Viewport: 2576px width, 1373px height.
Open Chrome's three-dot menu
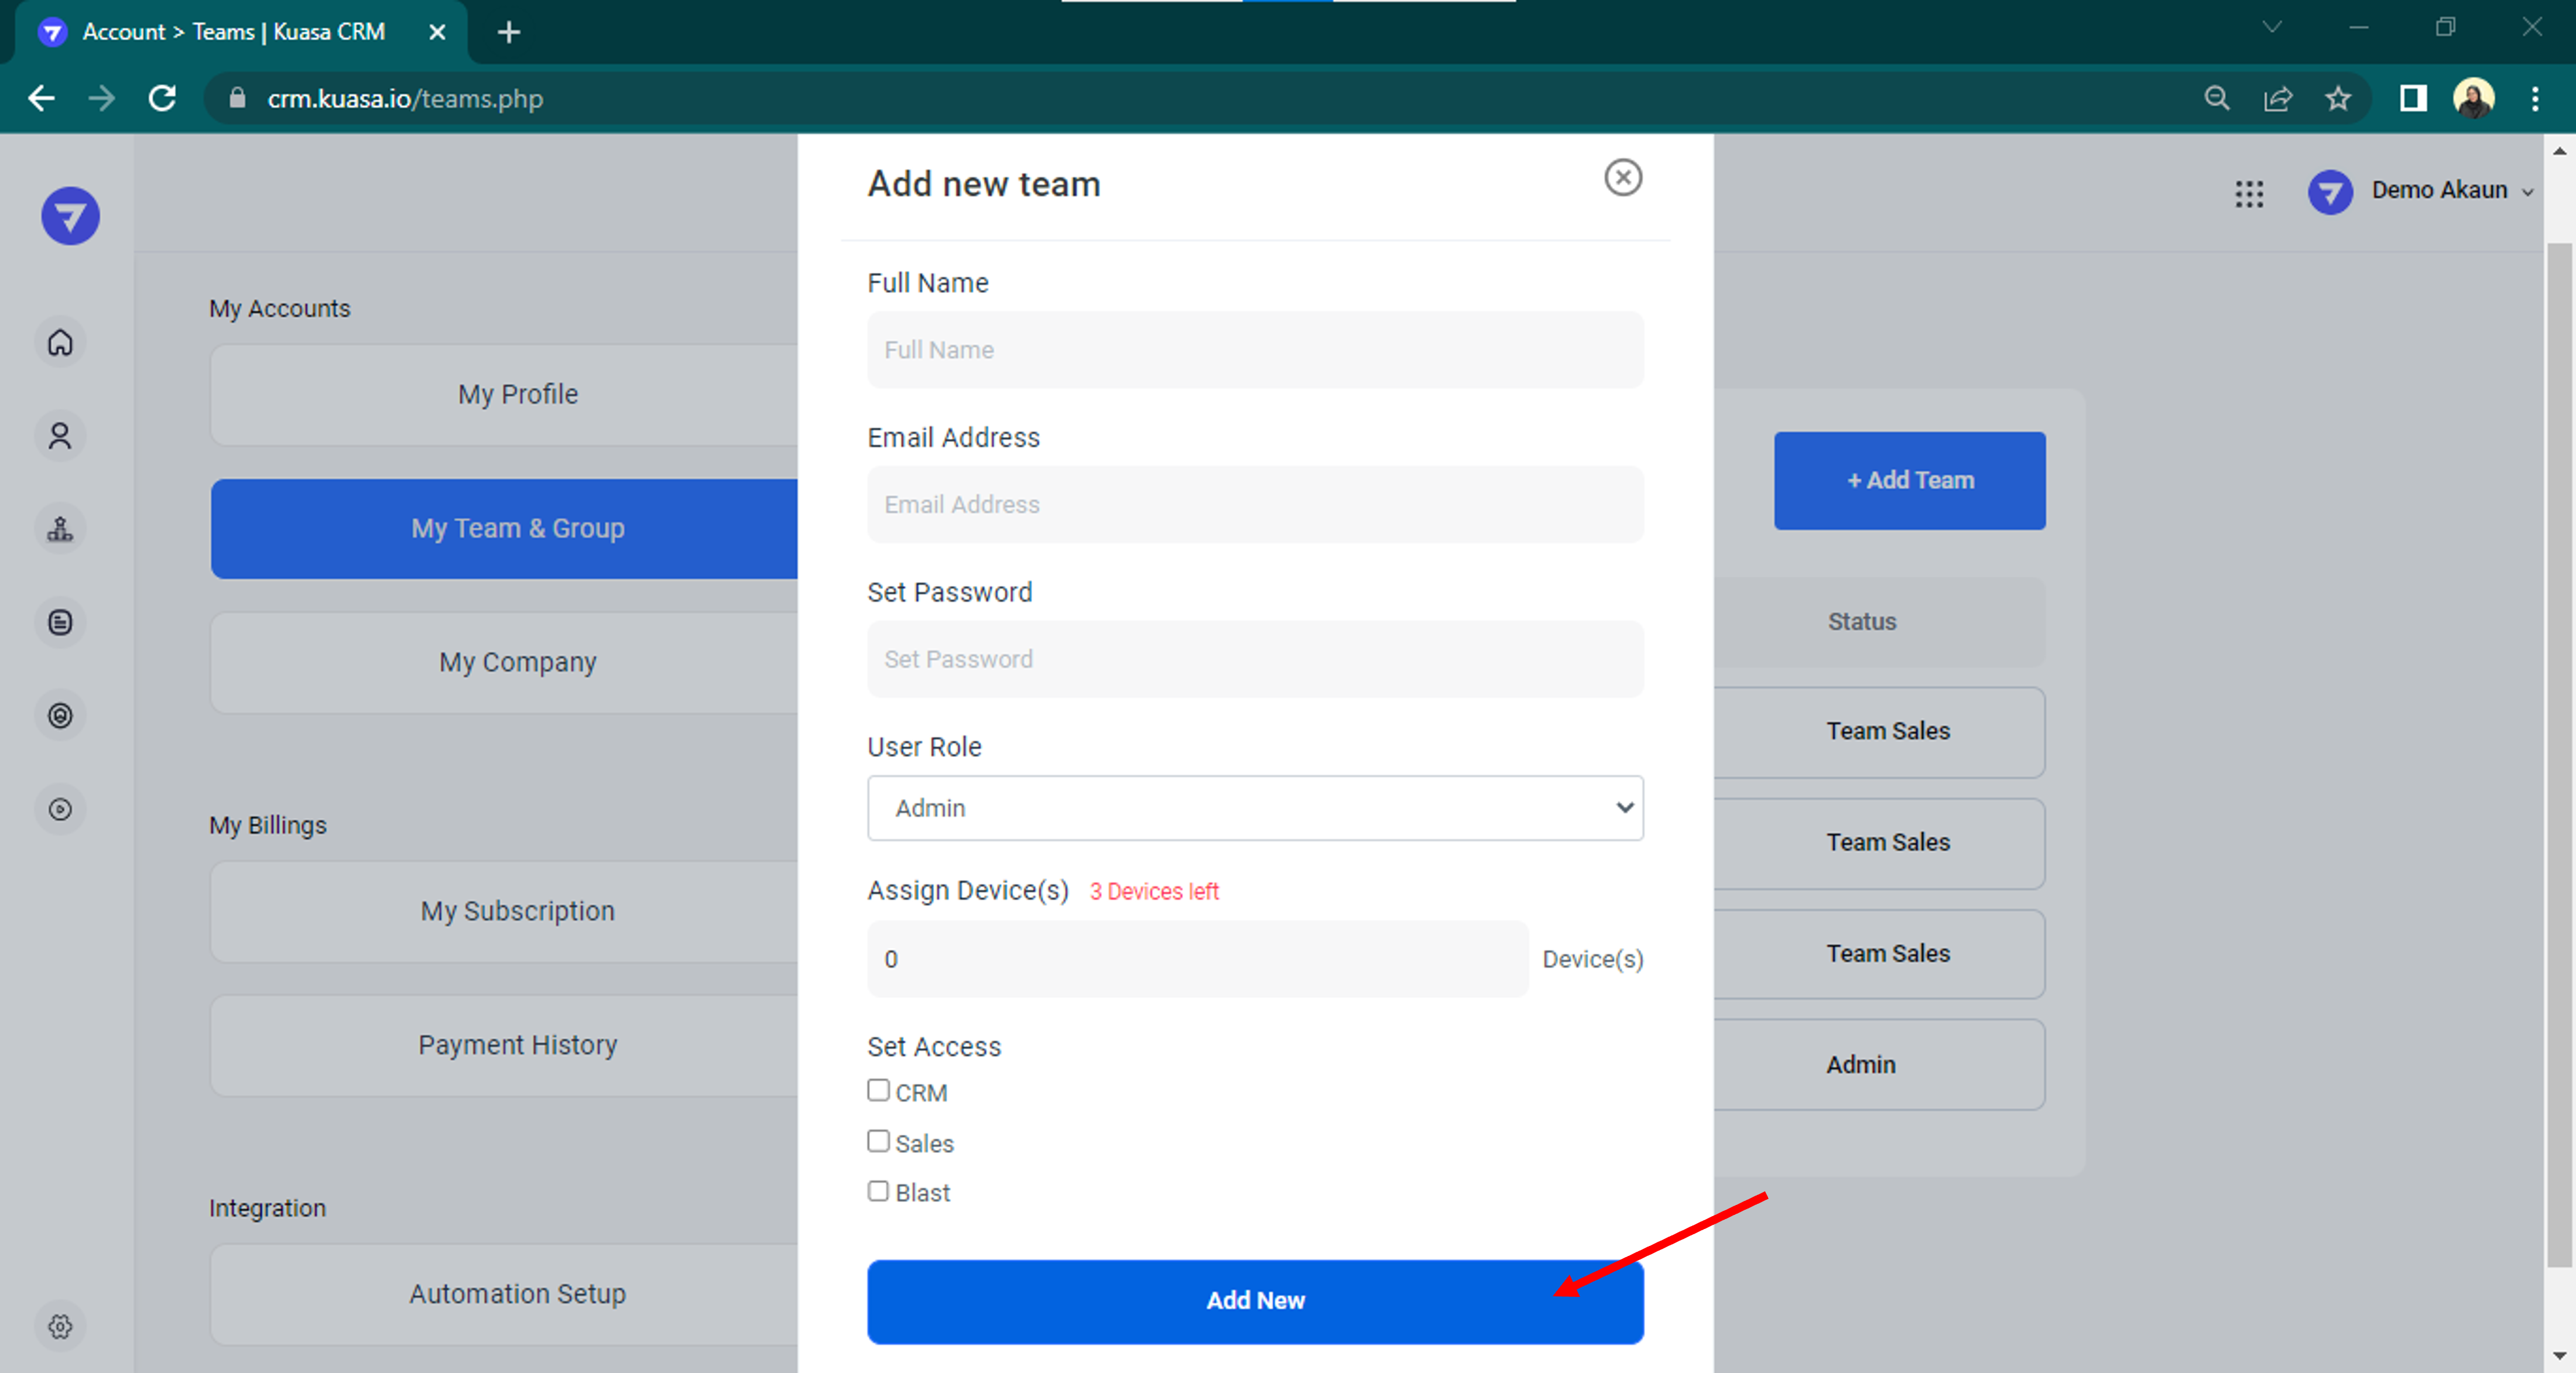[2534, 98]
